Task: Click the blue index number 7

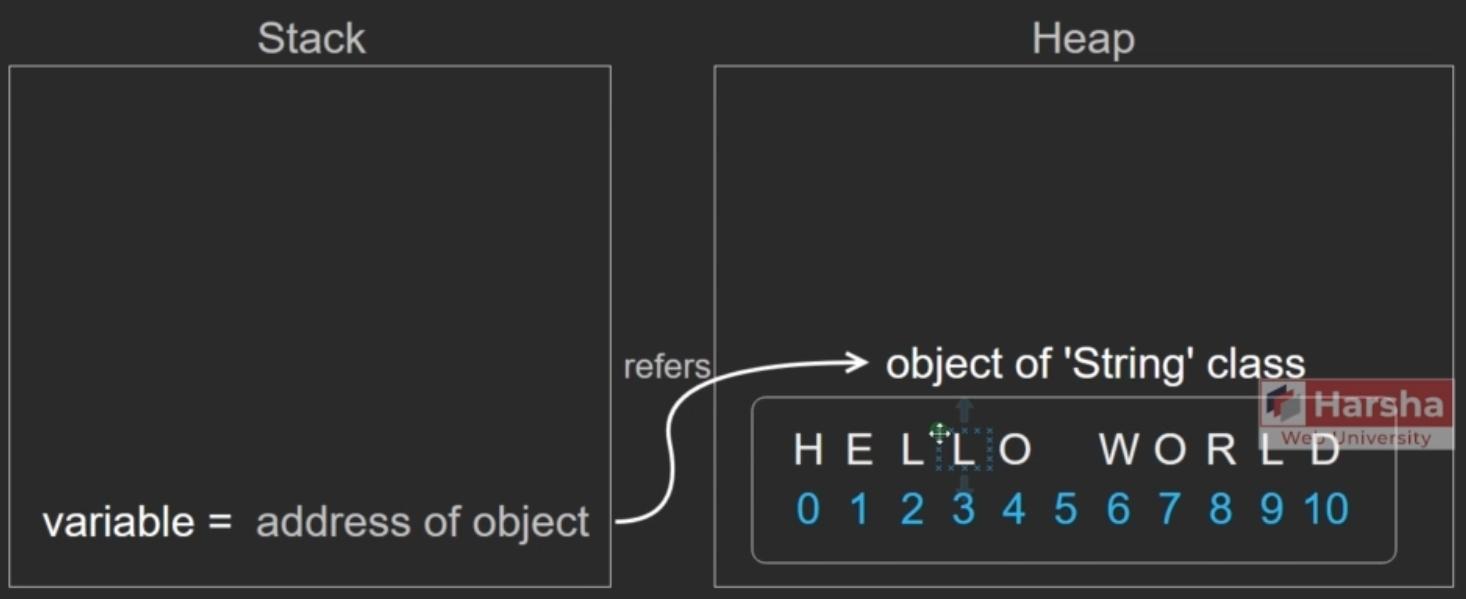Action: 1169,510
